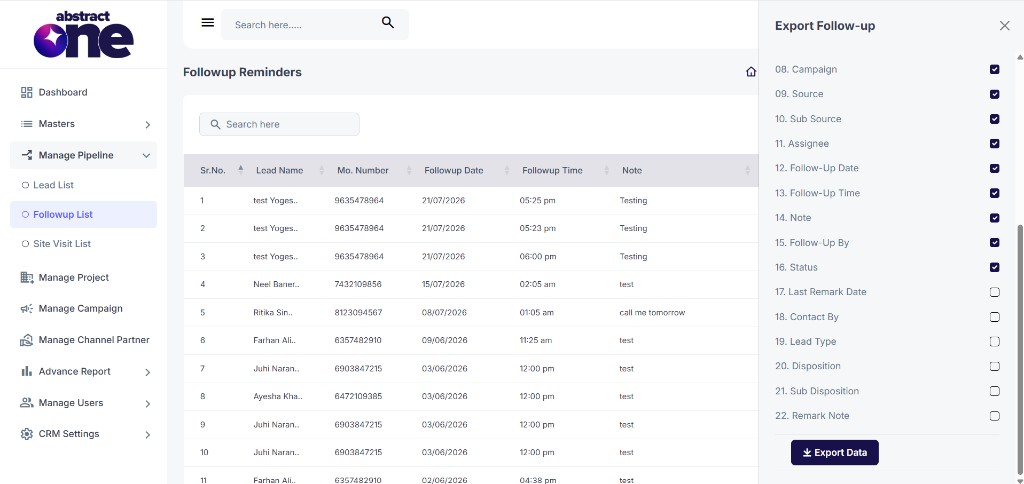
Task: Click the Followup Time column header
Action: coord(552,170)
